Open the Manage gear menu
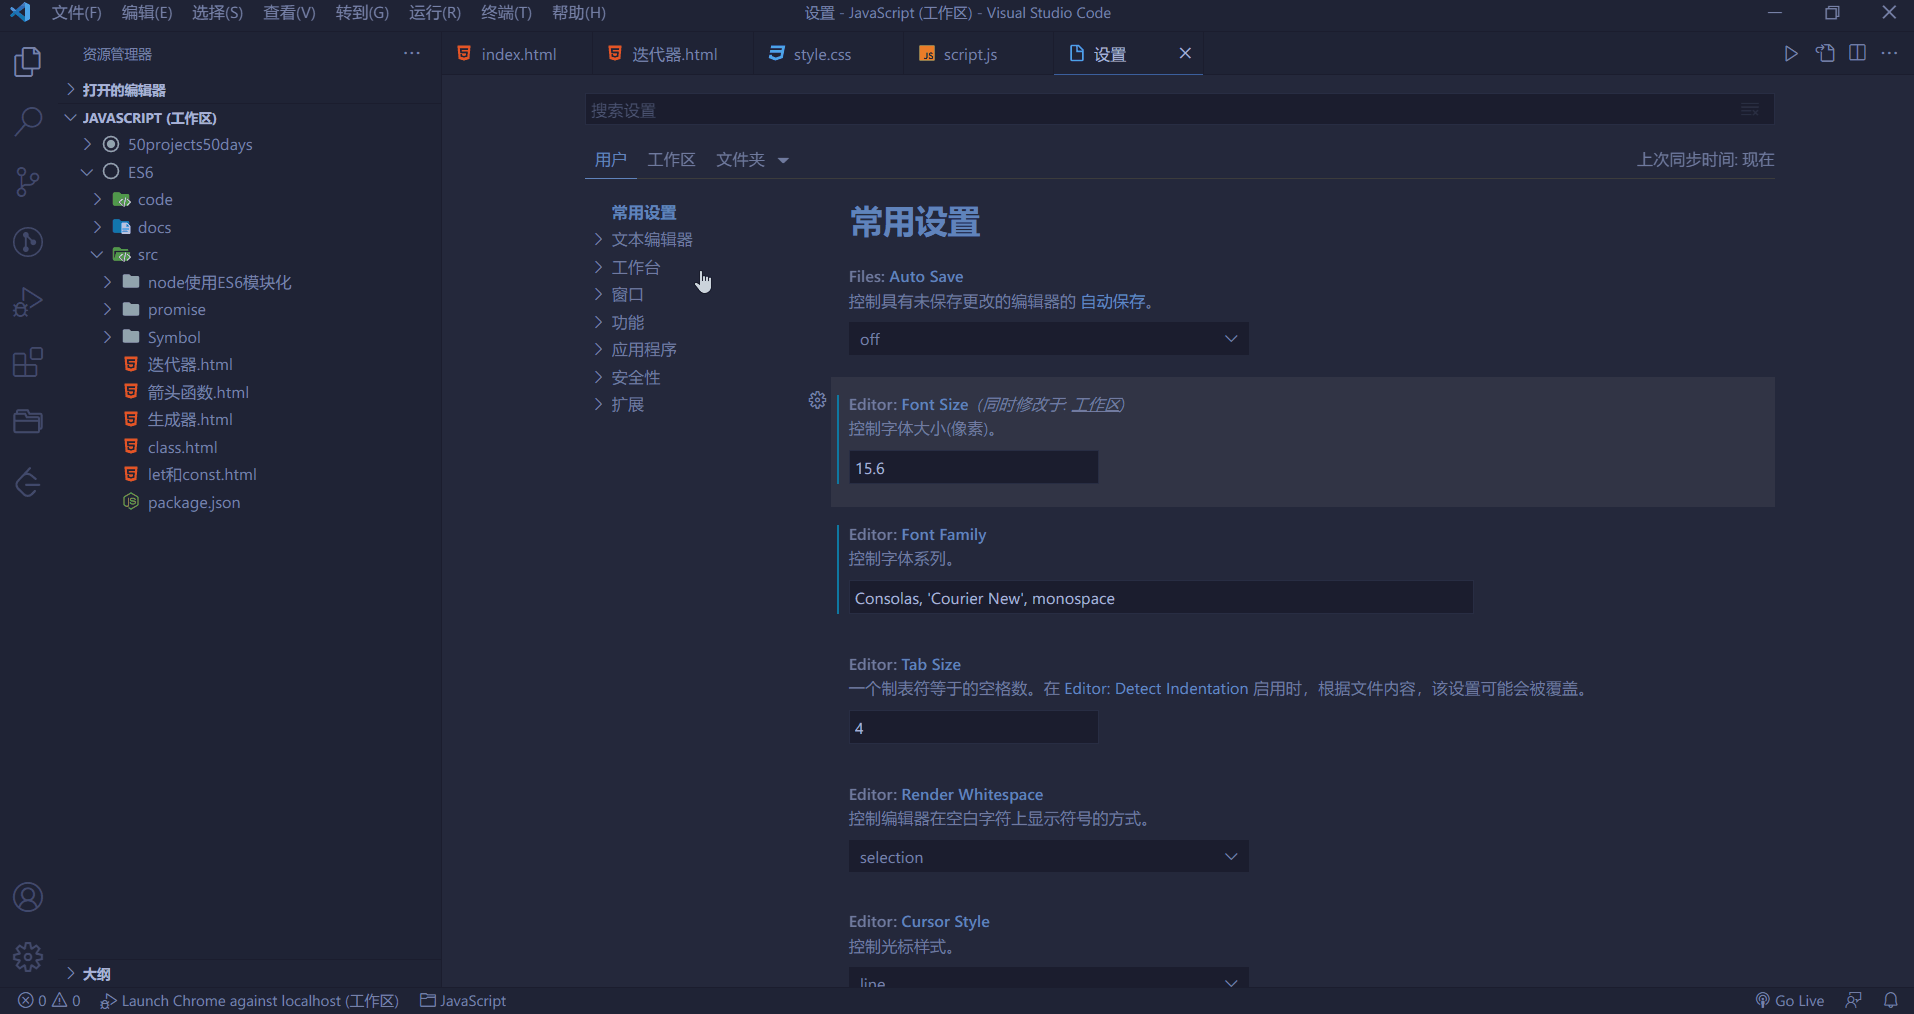 28,957
